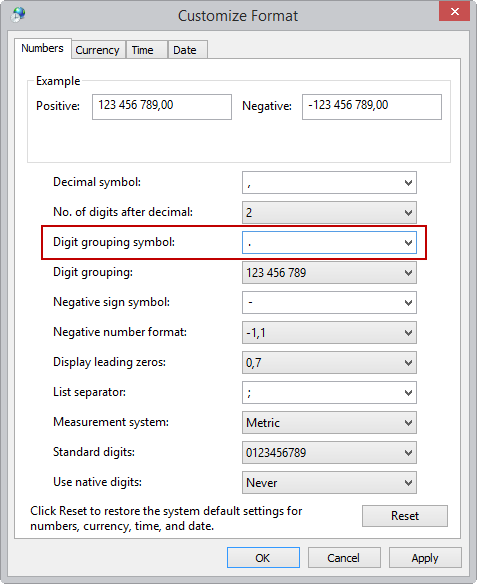Screen dimensions: 477x584
Task: Expand Display leading zeros dropdown
Action: (x=329, y=362)
